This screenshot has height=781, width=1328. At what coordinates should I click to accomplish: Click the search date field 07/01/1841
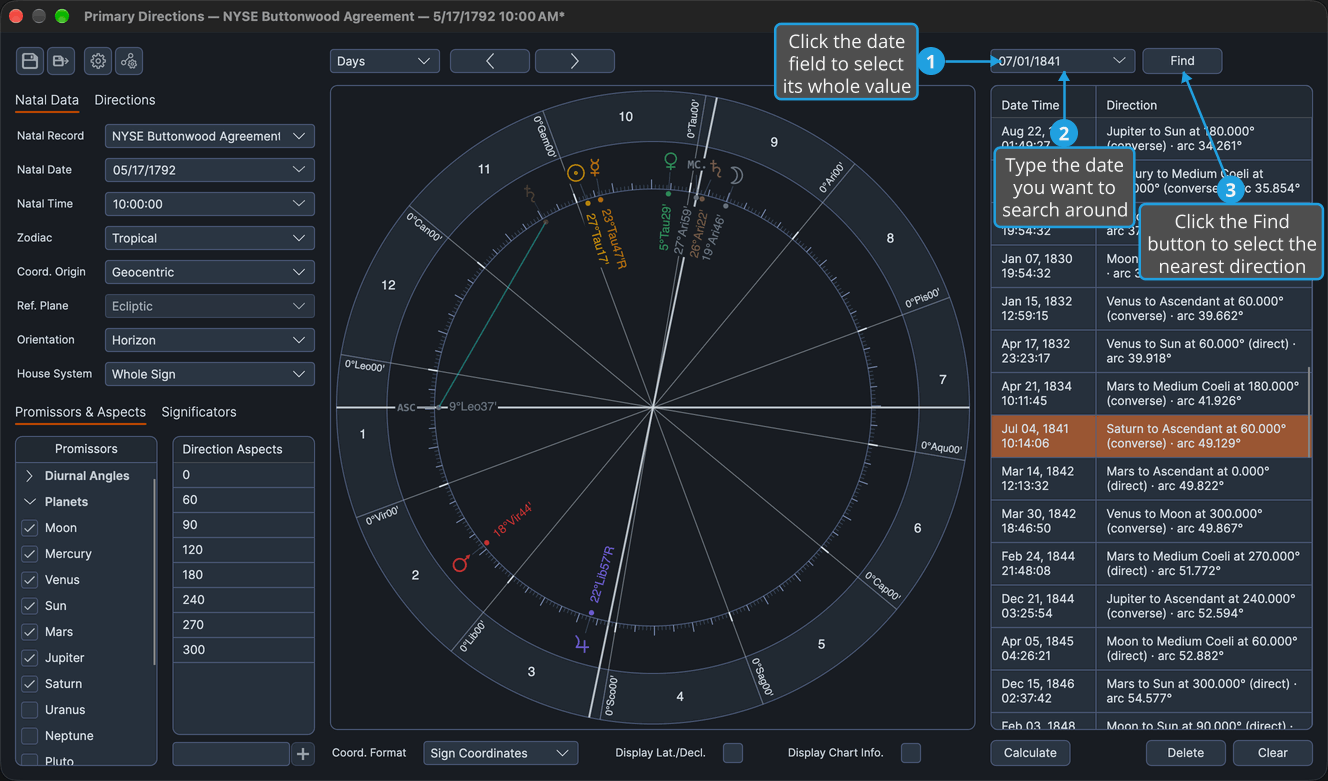[x=1063, y=61]
